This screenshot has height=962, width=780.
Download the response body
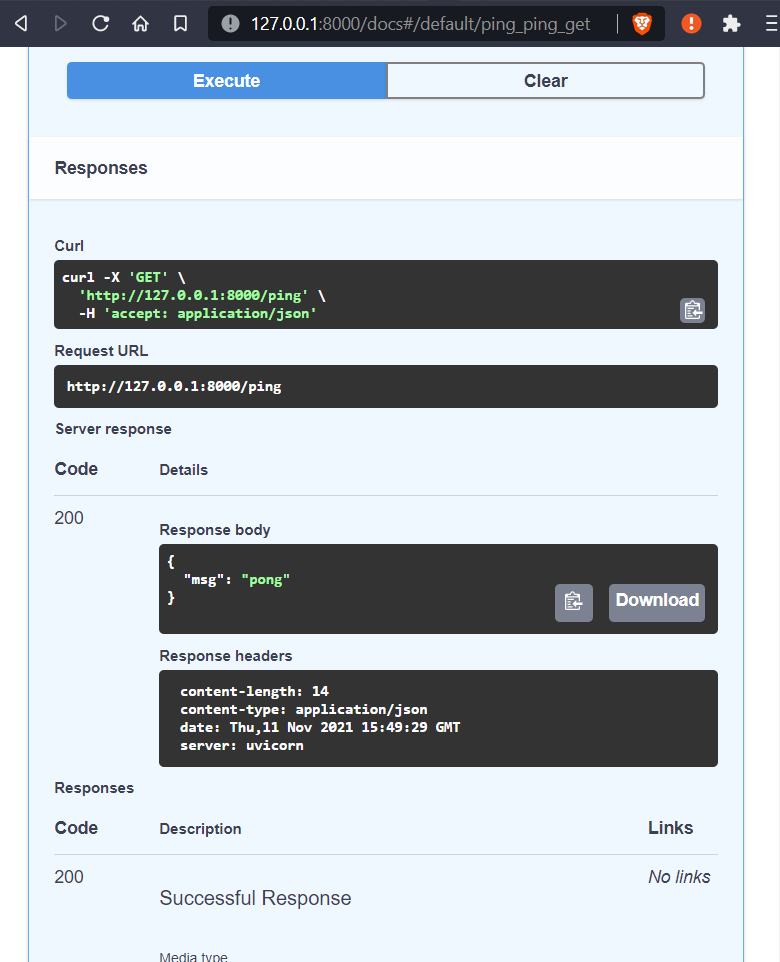point(657,602)
